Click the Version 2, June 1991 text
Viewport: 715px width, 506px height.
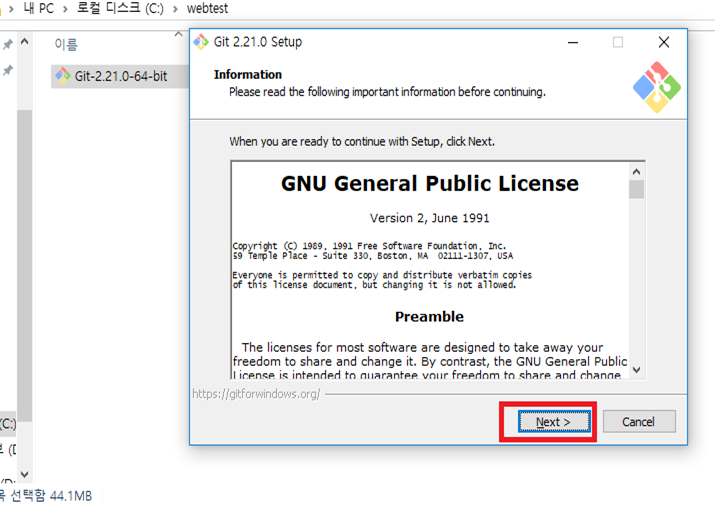(430, 218)
